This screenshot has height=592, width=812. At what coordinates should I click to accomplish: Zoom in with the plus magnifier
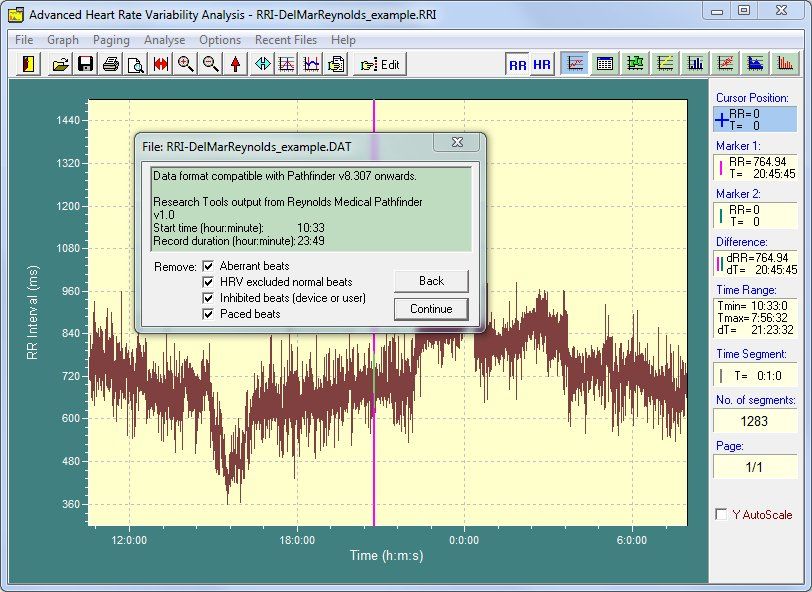click(185, 64)
